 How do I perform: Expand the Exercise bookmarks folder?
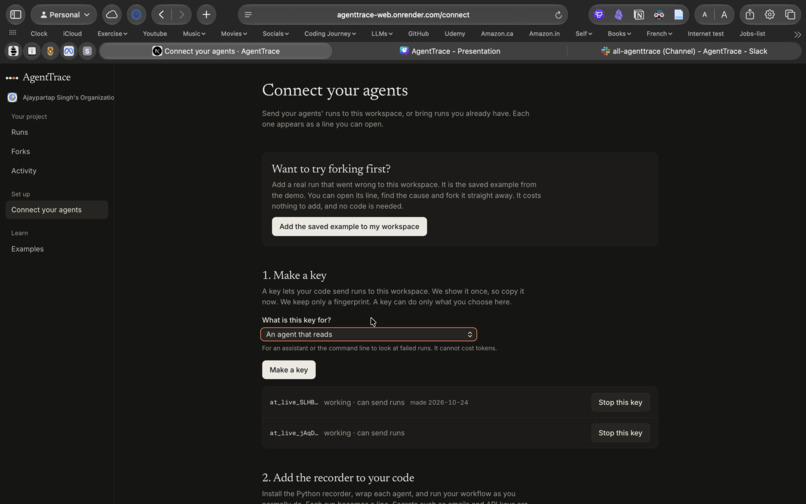pyautogui.click(x=112, y=33)
